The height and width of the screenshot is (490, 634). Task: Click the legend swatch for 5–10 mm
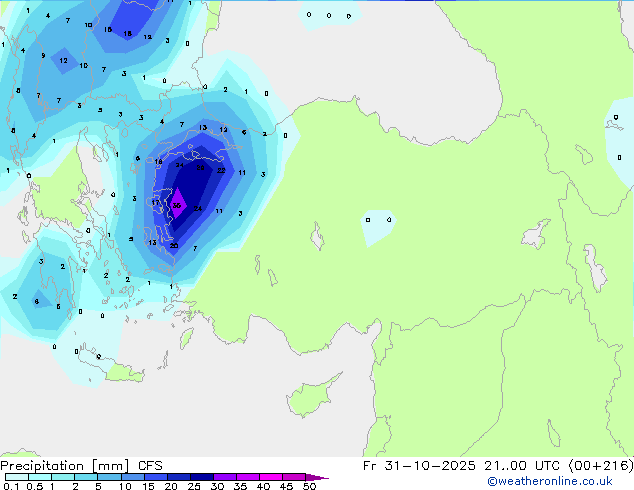point(110,477)
